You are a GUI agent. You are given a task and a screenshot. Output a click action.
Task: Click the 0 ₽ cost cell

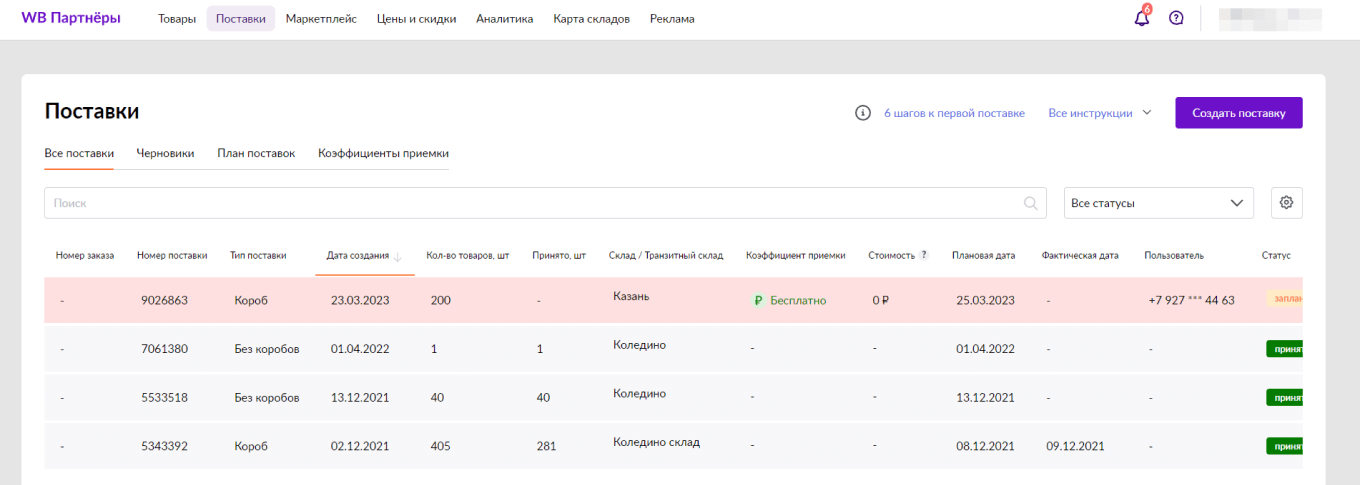(881, 300)
